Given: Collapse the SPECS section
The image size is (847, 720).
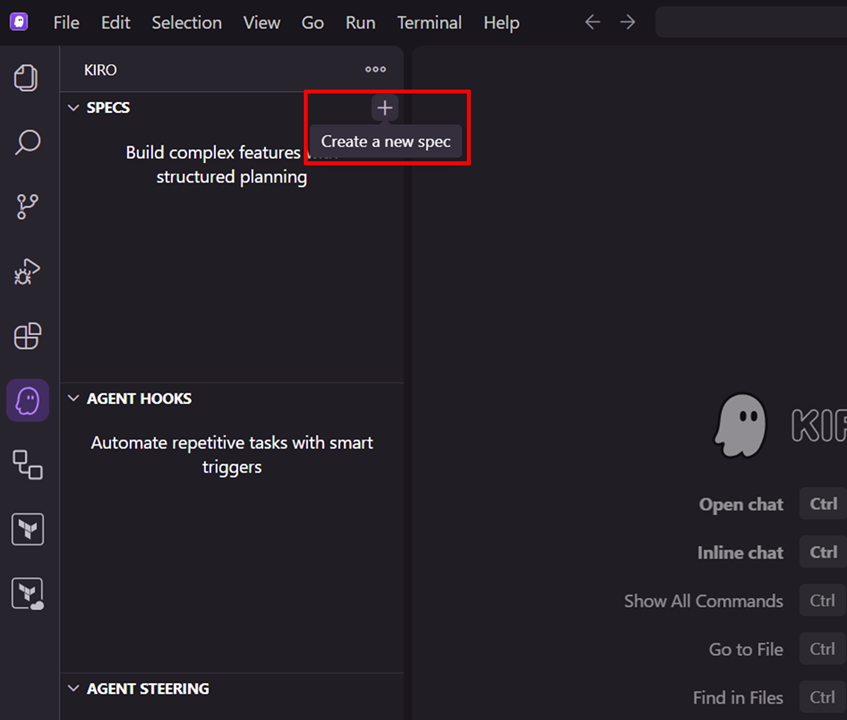Looking at the screenshot, I should click(73, 107).
